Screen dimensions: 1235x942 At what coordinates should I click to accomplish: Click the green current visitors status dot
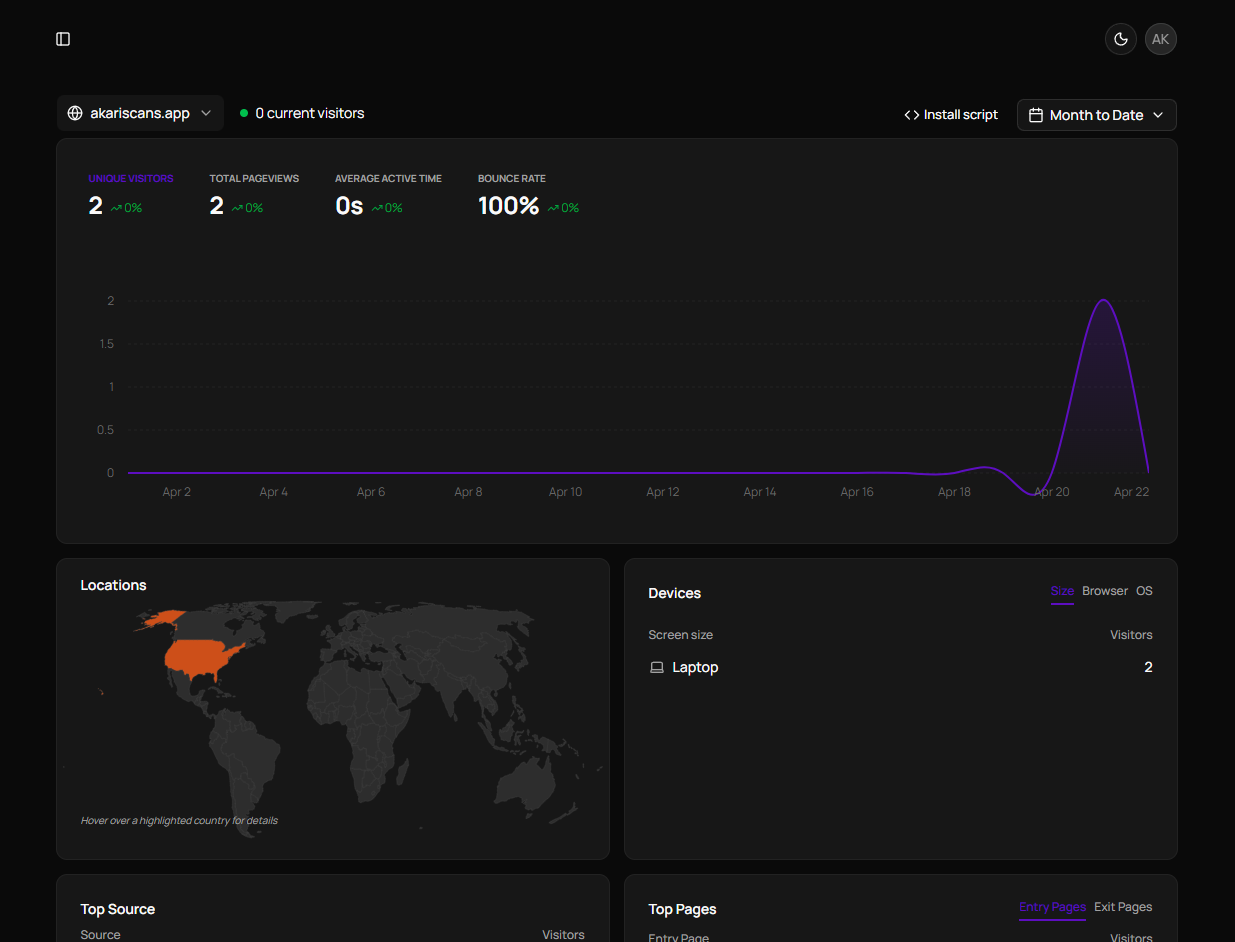244,113
